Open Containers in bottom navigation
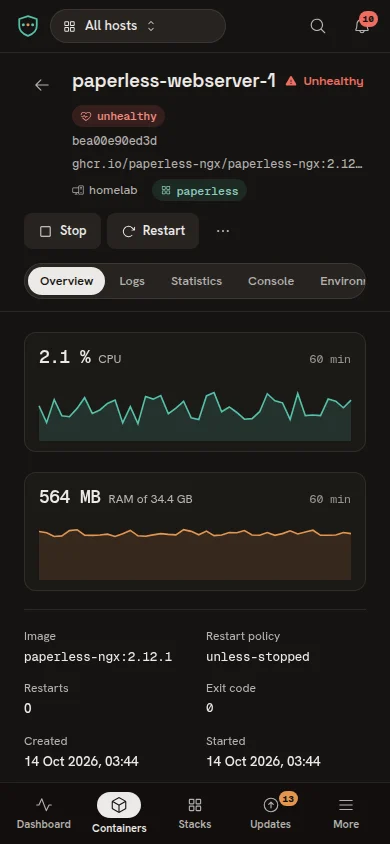Viewport: 390px width, 844px height. (119, 813)
